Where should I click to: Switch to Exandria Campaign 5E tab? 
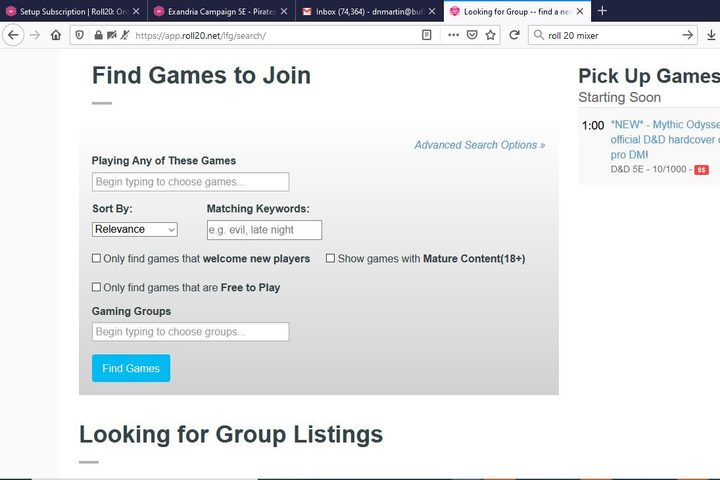(222, 11)
